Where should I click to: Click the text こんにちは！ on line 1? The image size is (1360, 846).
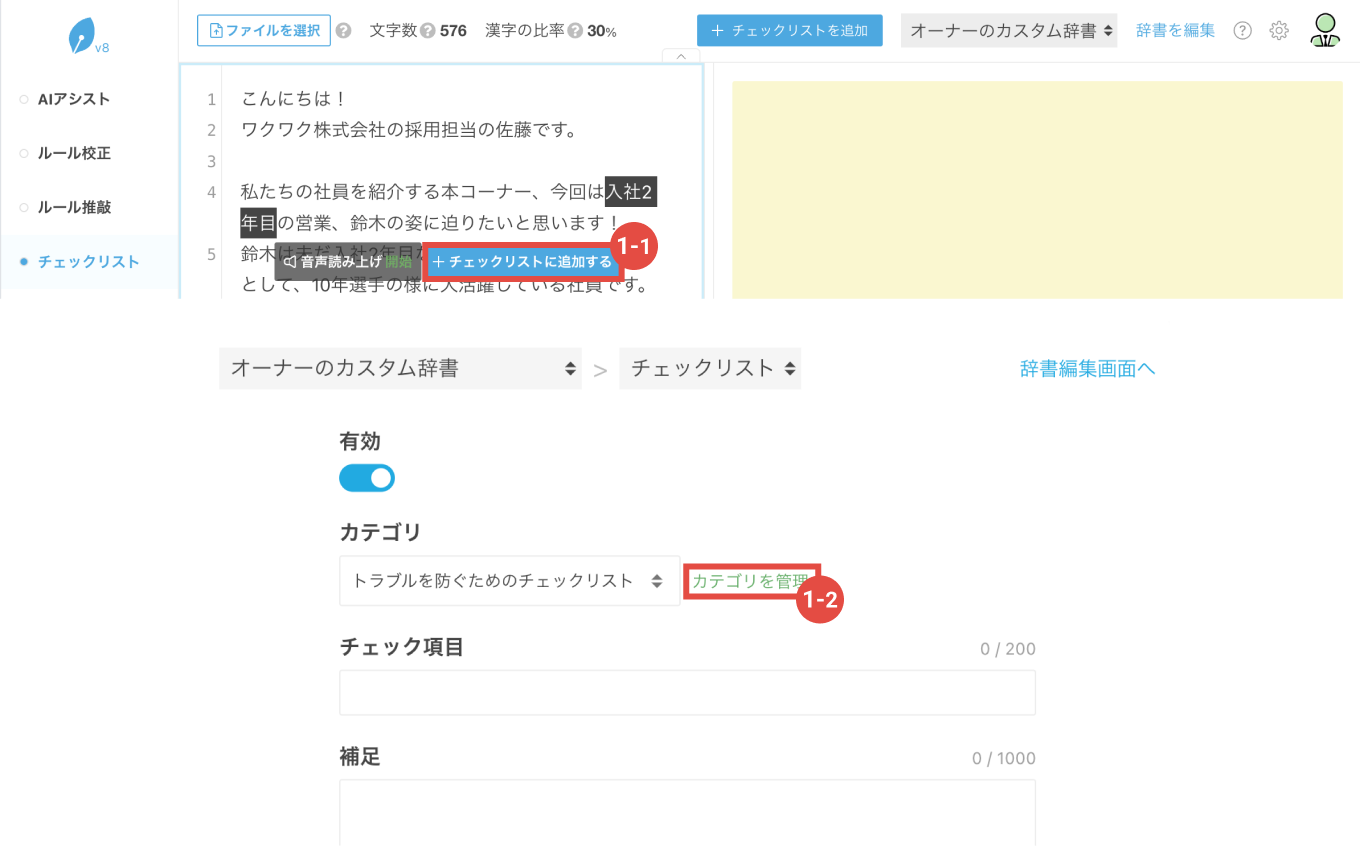[x=295, y=99]
